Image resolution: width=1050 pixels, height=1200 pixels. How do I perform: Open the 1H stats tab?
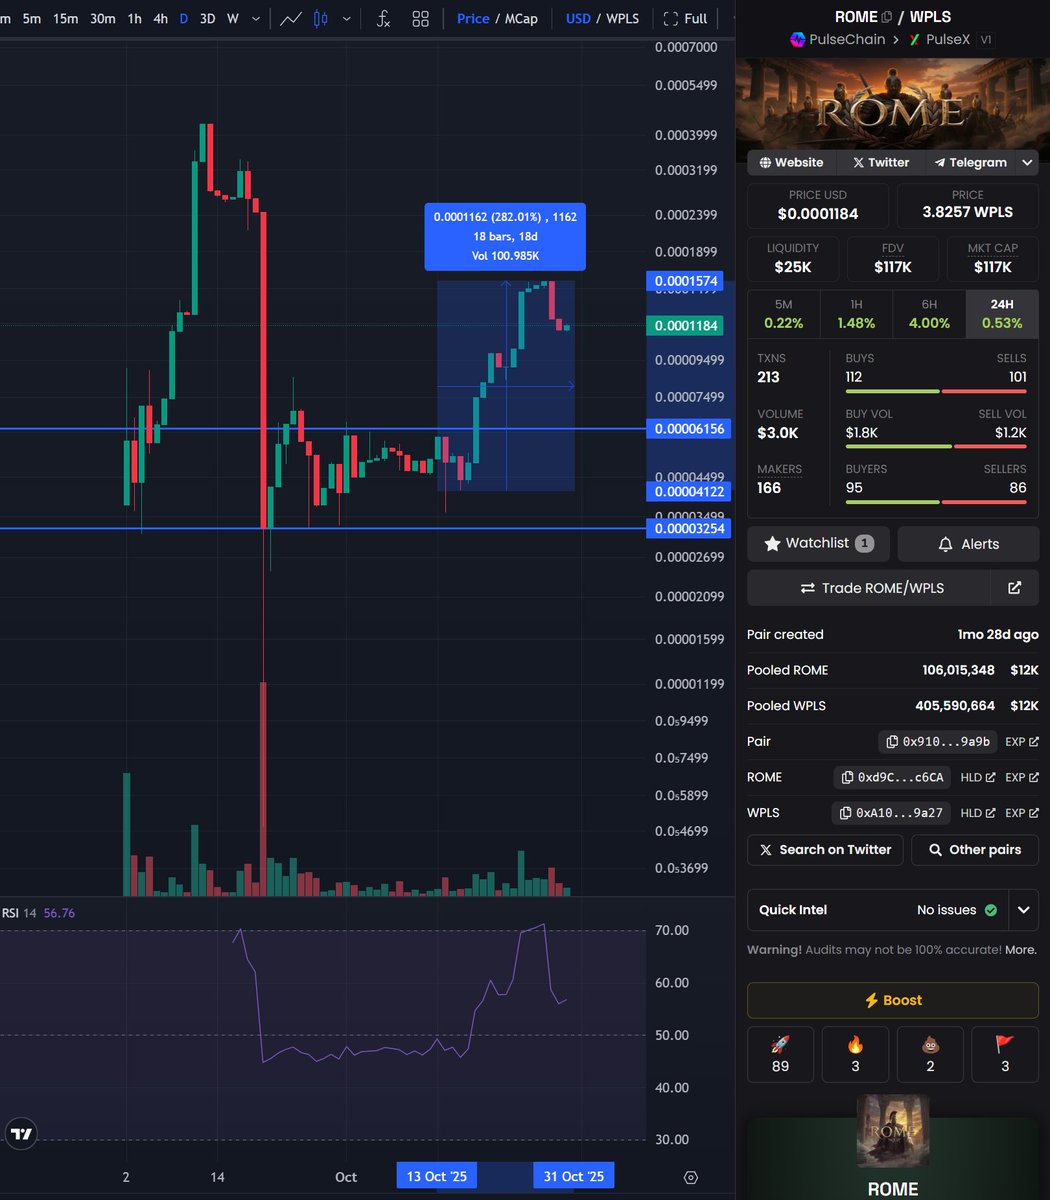856,314
